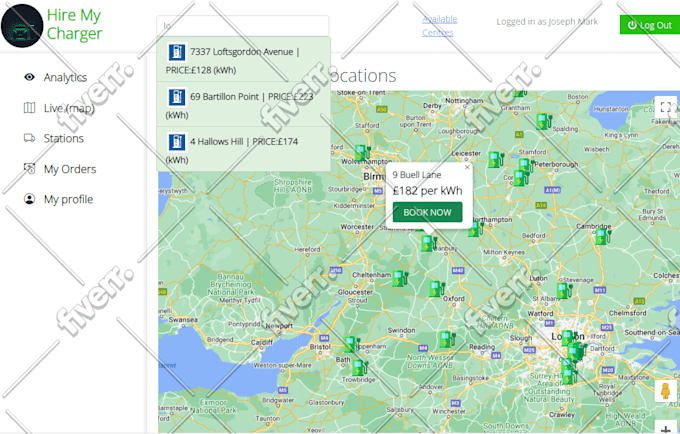Click the Analytics eye icon
680x434 pixels.
tap(29, 77)
